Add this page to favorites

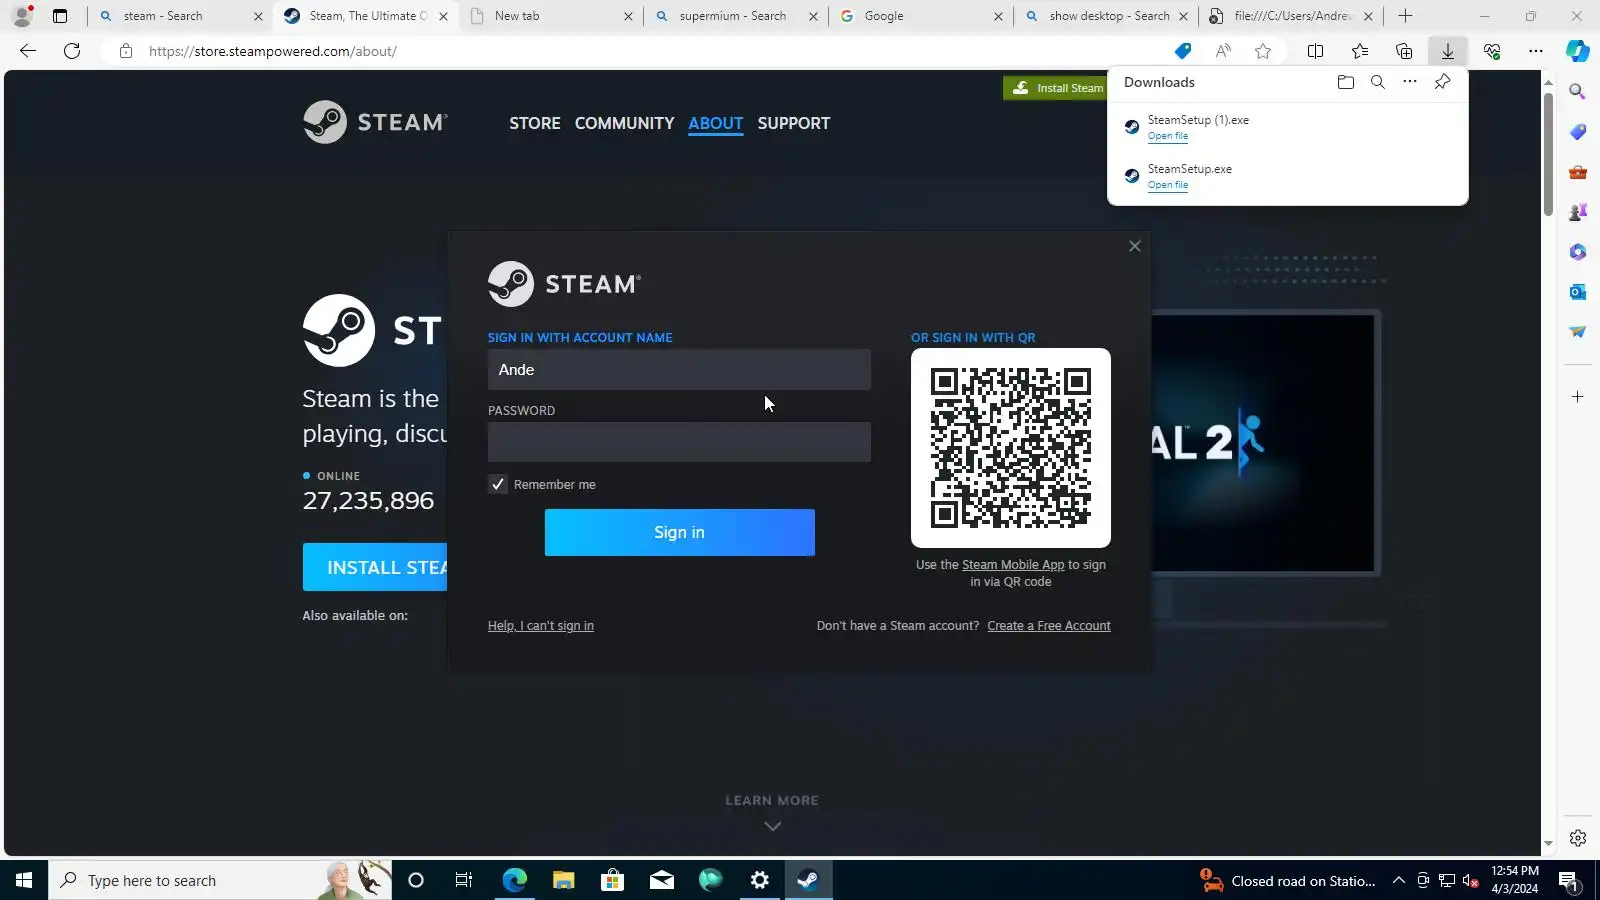coord(1263,51)
